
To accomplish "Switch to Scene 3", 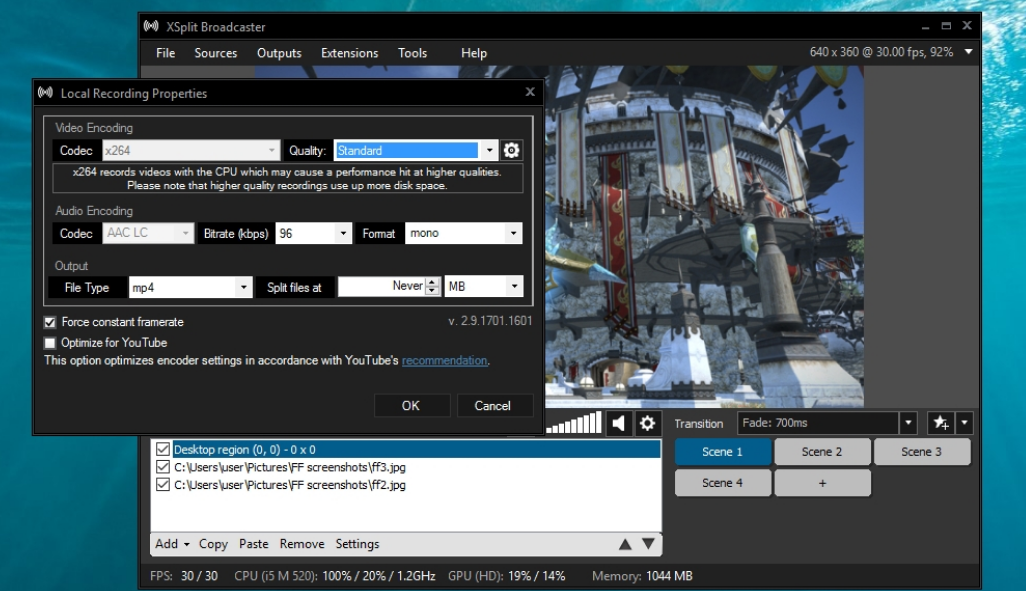I will 921,452.
